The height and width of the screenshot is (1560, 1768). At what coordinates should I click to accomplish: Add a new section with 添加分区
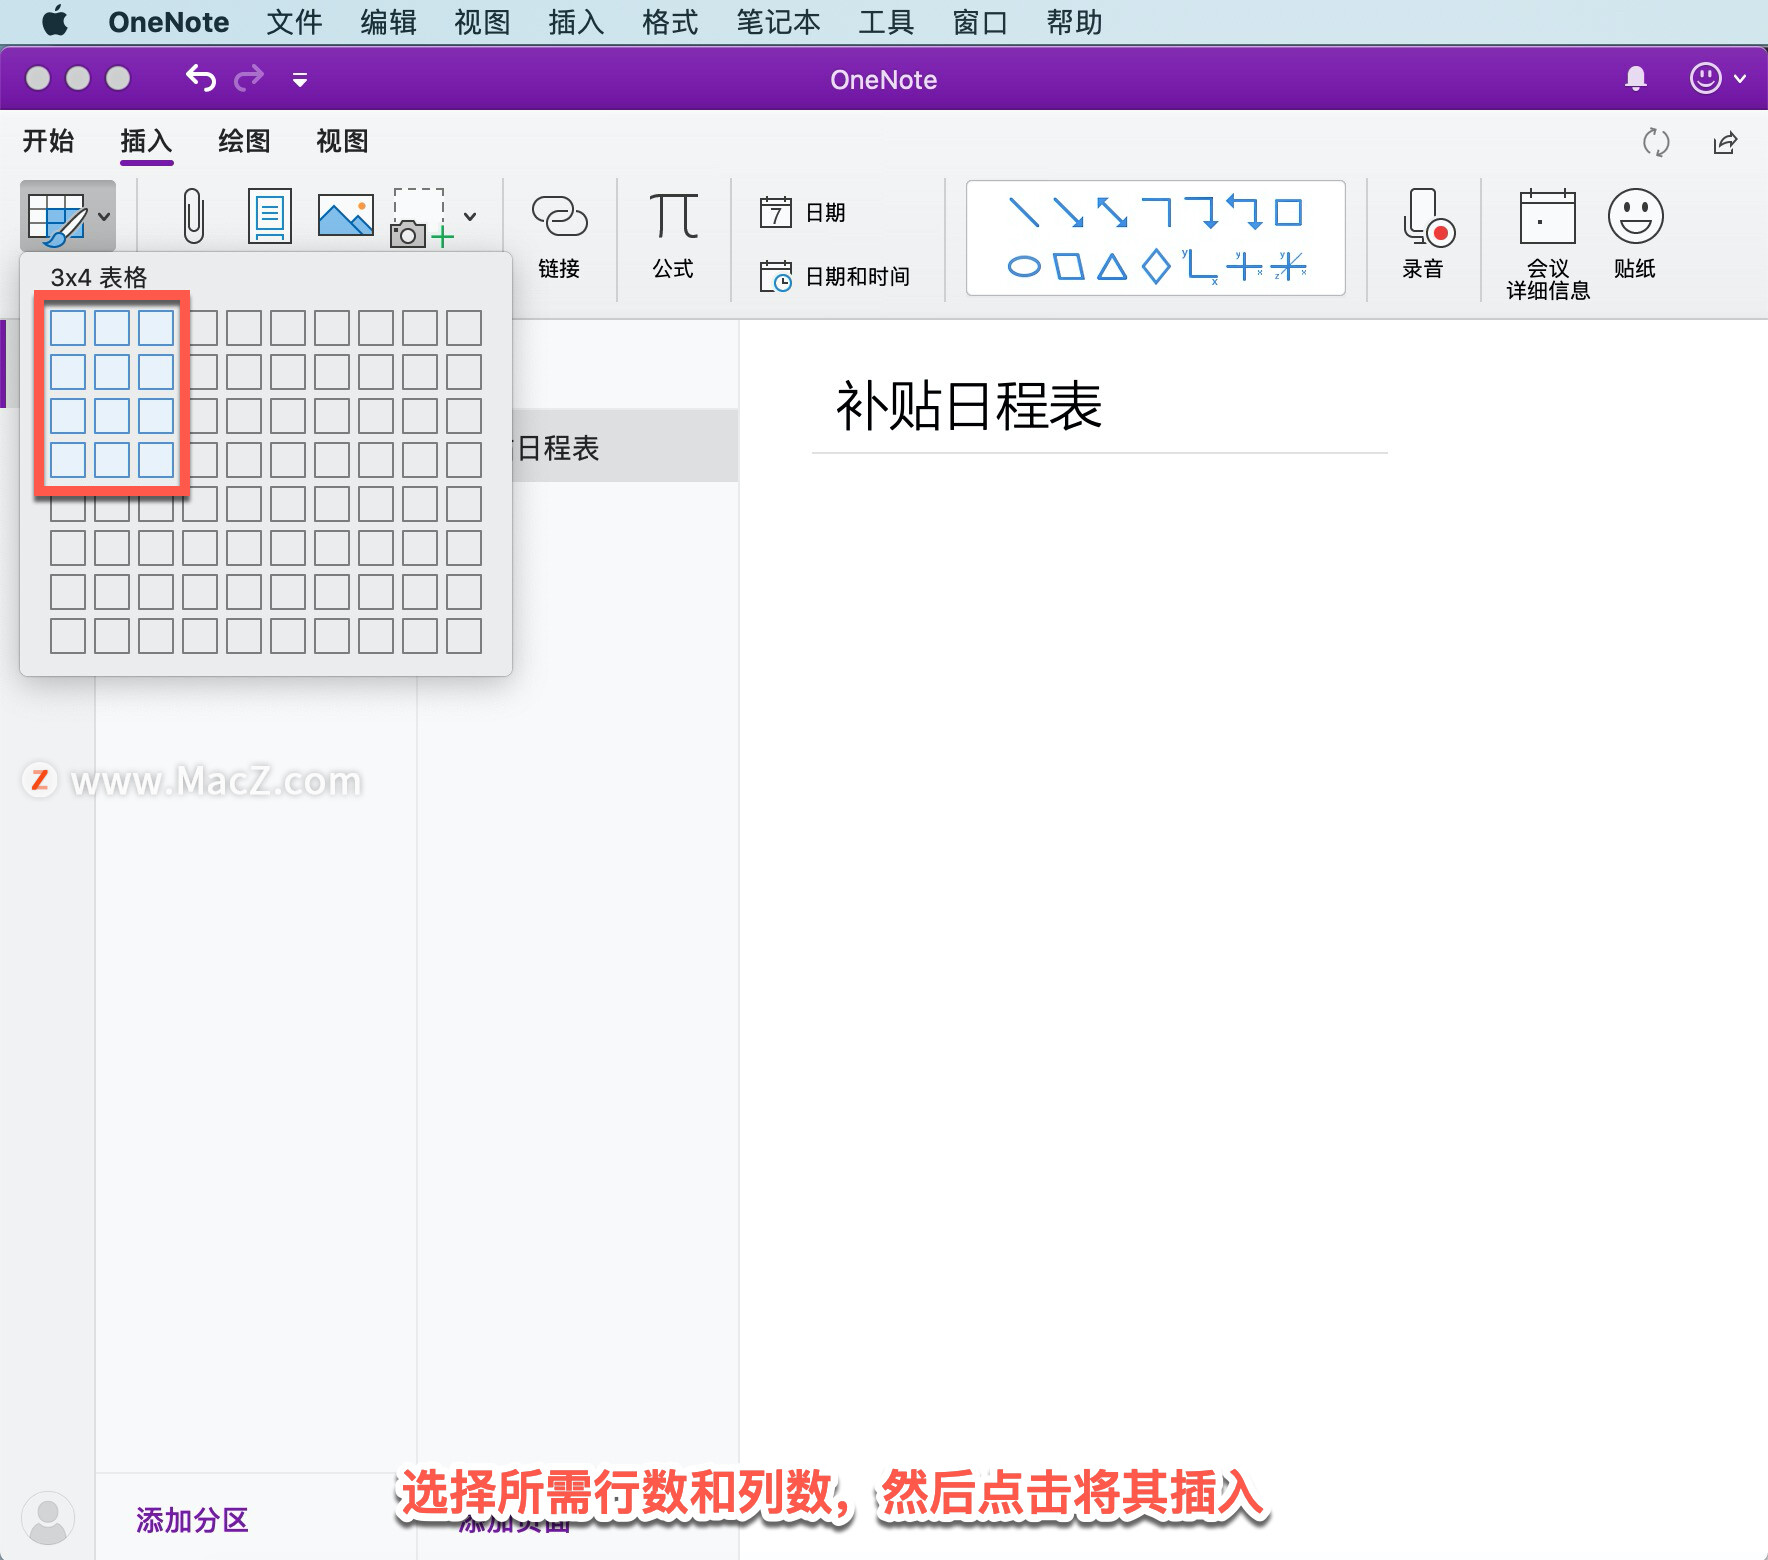[192, 1520]
